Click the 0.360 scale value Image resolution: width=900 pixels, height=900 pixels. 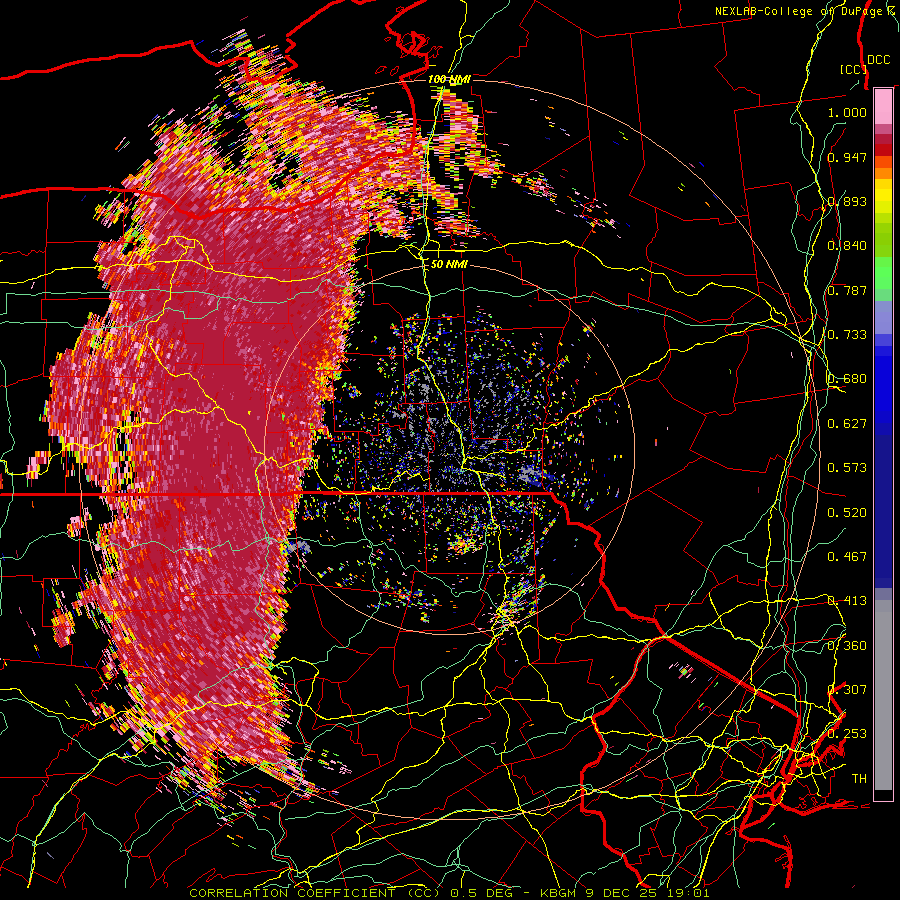847,646
